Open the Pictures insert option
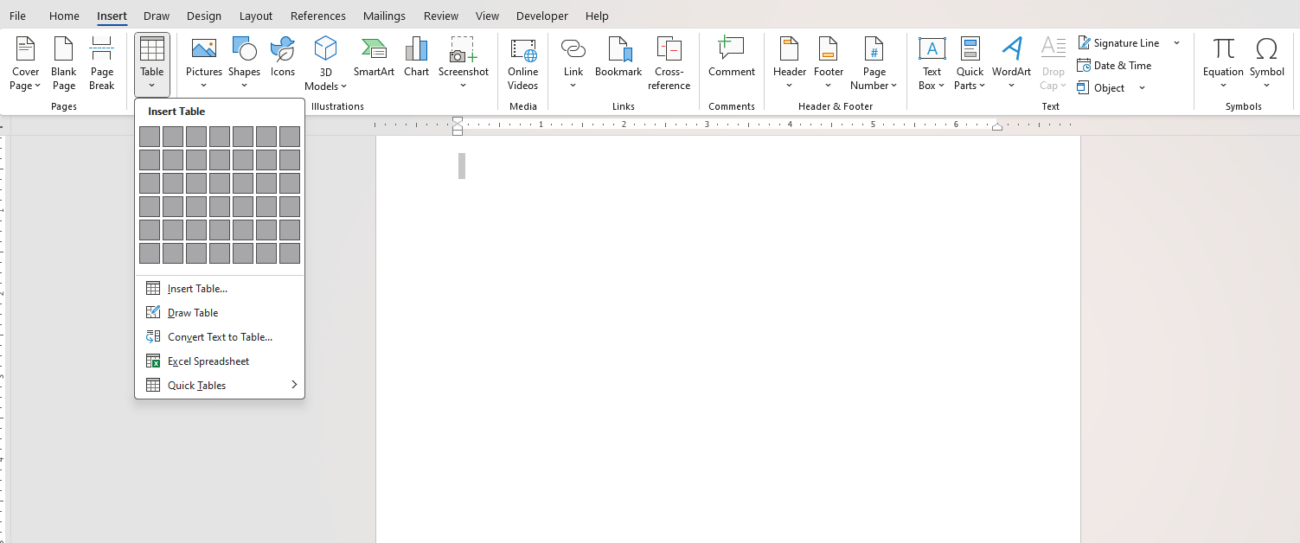Screen dimensions: 1300x543 204,64
